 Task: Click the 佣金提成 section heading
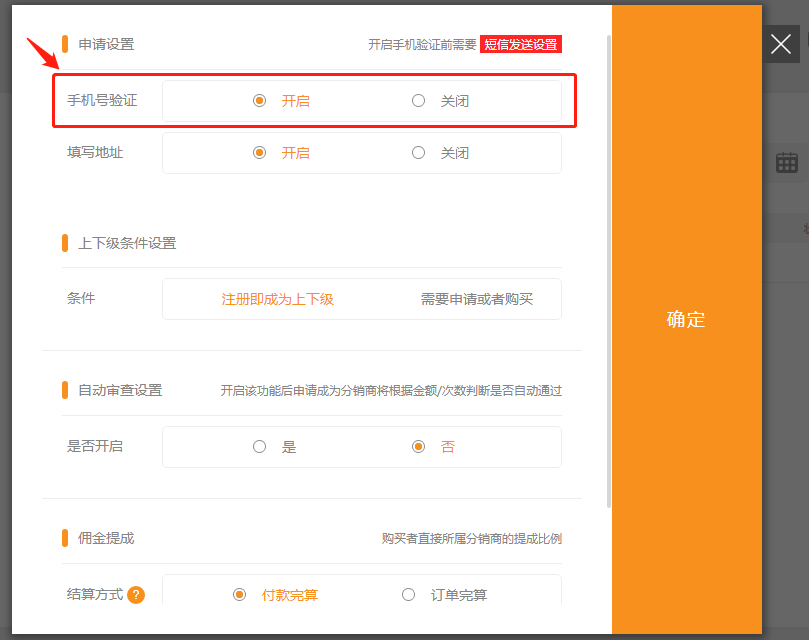106,538
